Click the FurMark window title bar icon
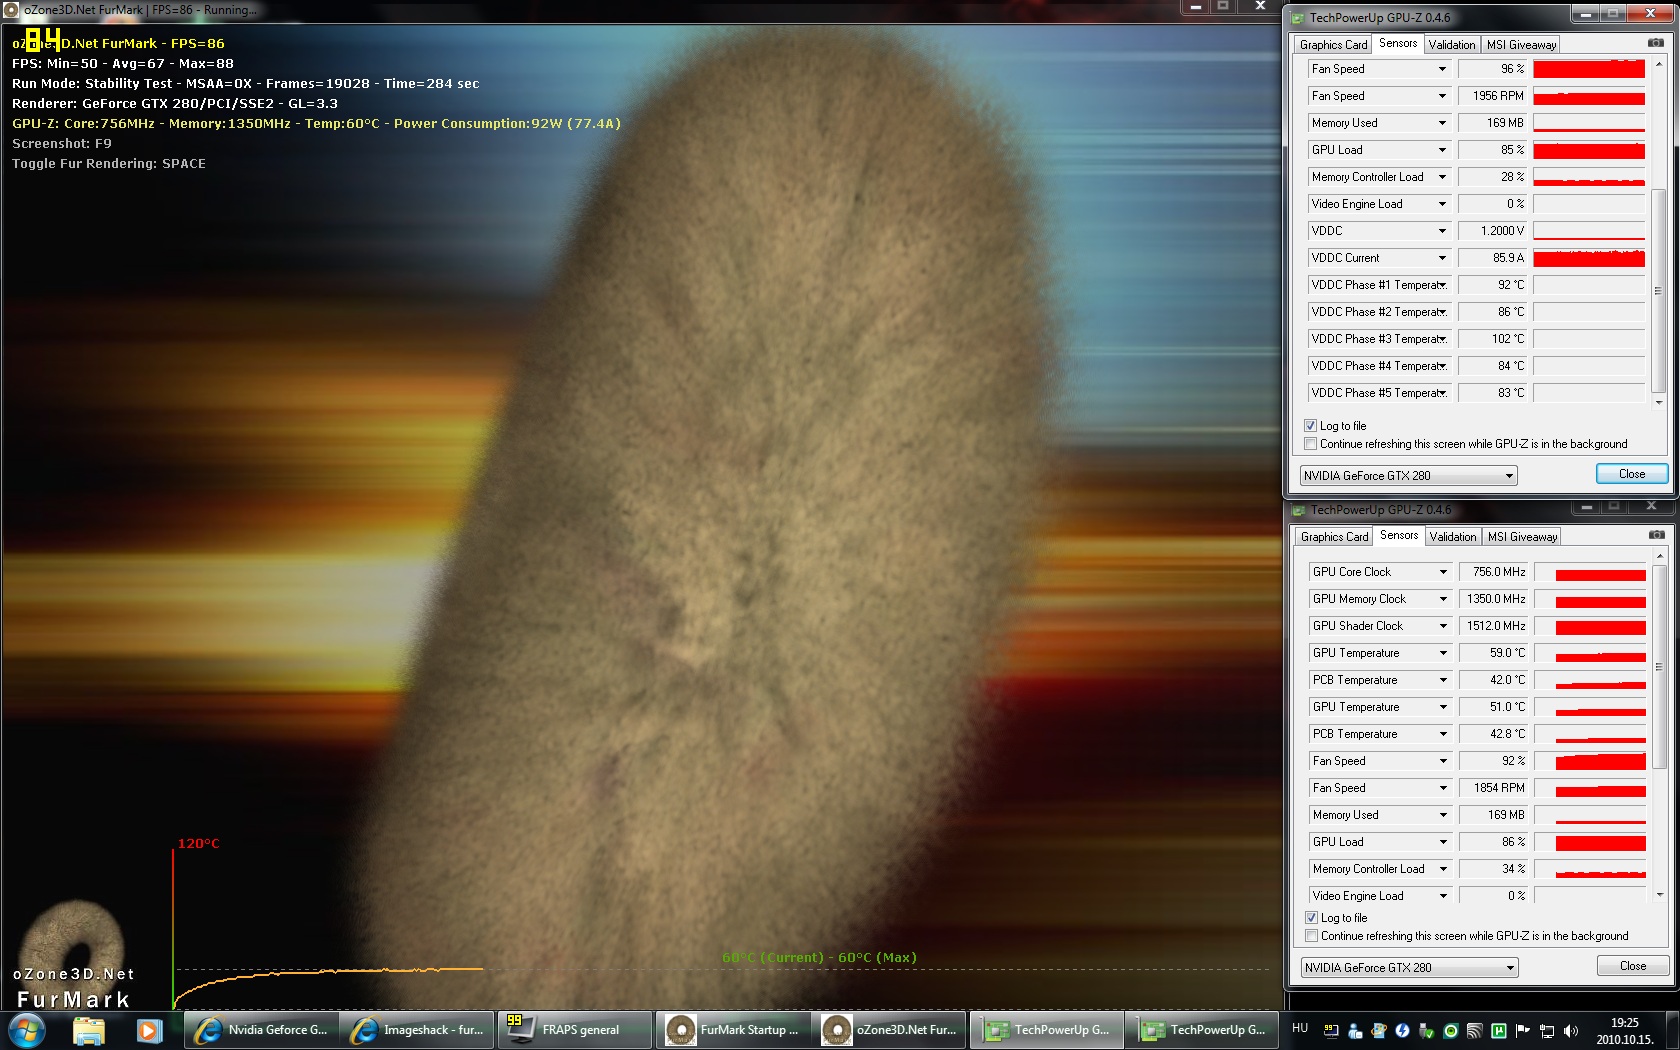Screen dimensions: 1680x1050 coord(12,9)
